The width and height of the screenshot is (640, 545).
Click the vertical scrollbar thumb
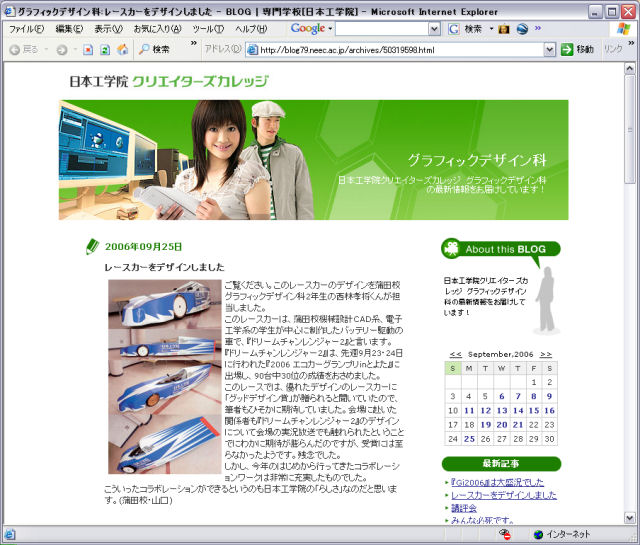click(x=630, y=129)
